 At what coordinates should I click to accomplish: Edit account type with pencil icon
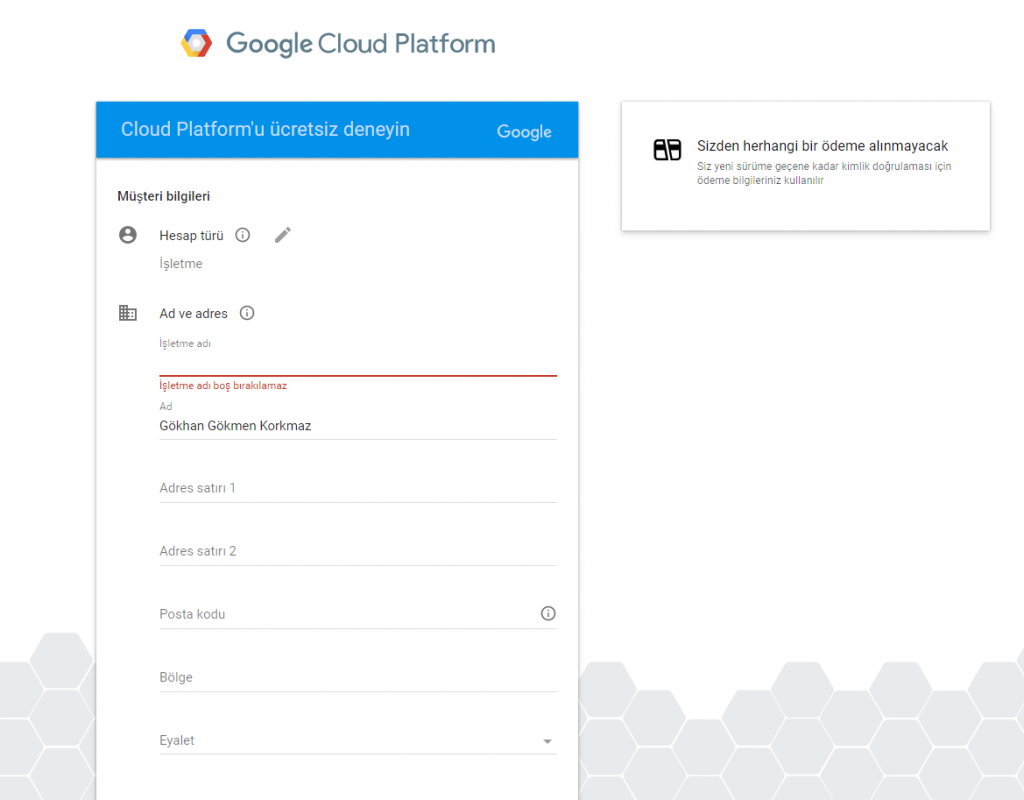[283, 235]
